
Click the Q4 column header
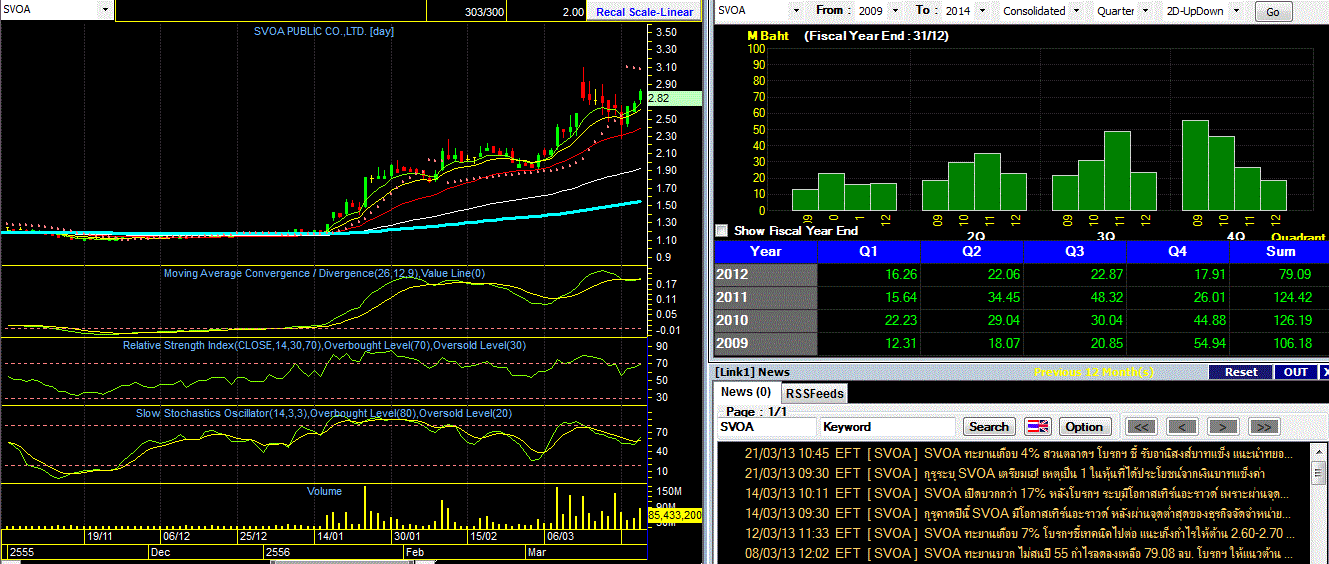point(1177,252)
